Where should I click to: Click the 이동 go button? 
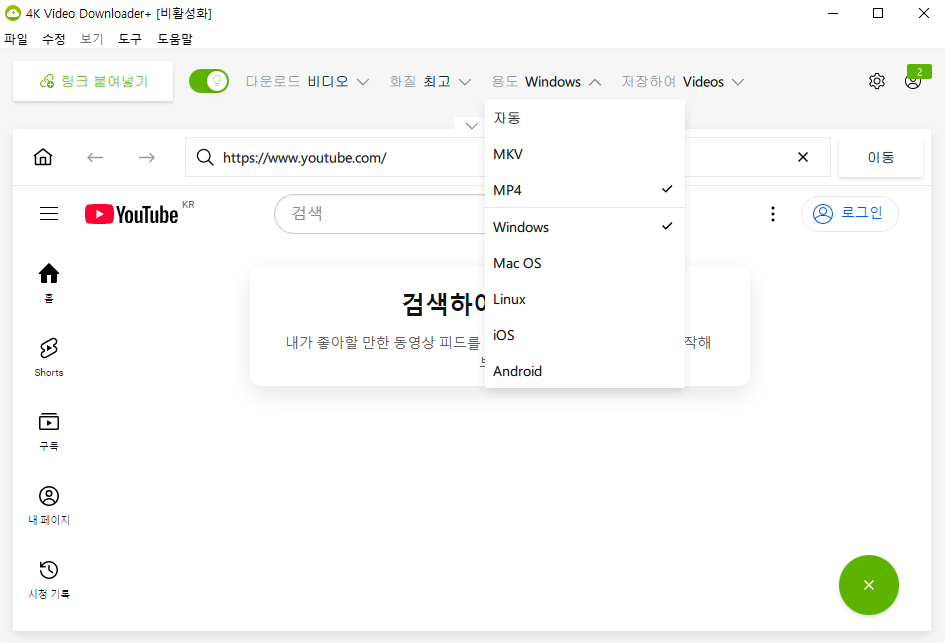tap(881, 157)
